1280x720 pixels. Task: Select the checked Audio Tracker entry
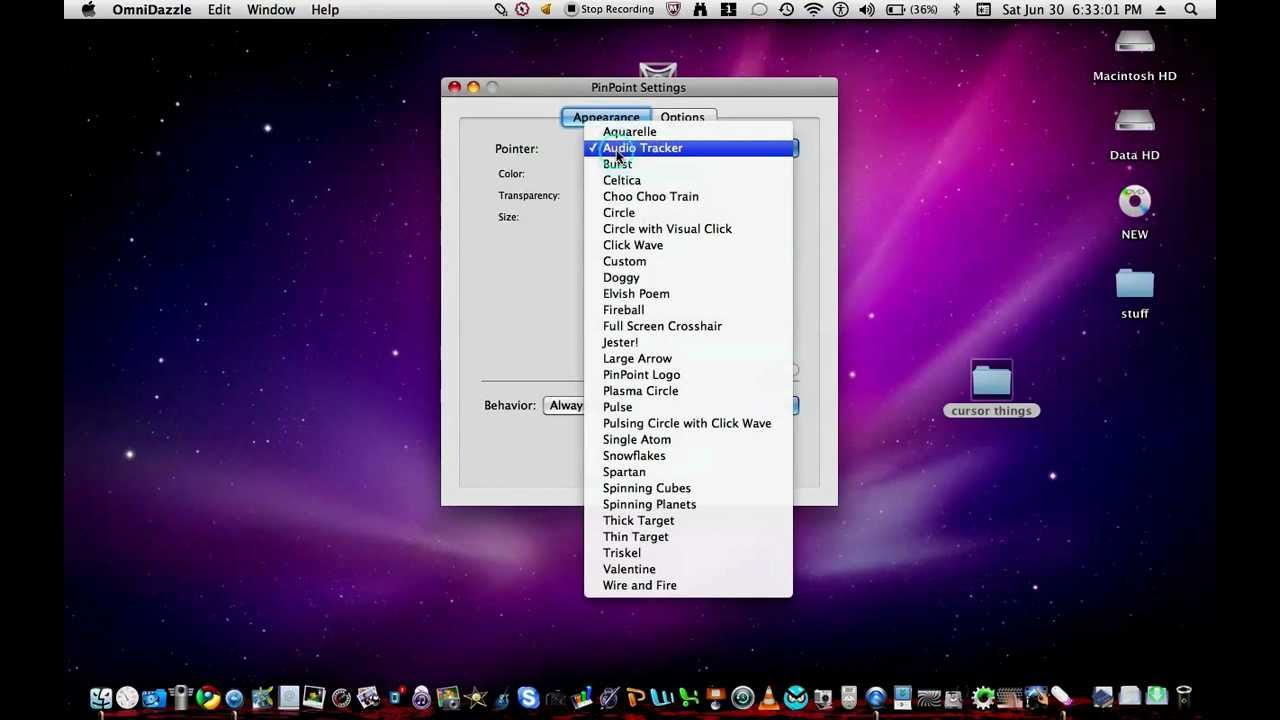[688, 148]
